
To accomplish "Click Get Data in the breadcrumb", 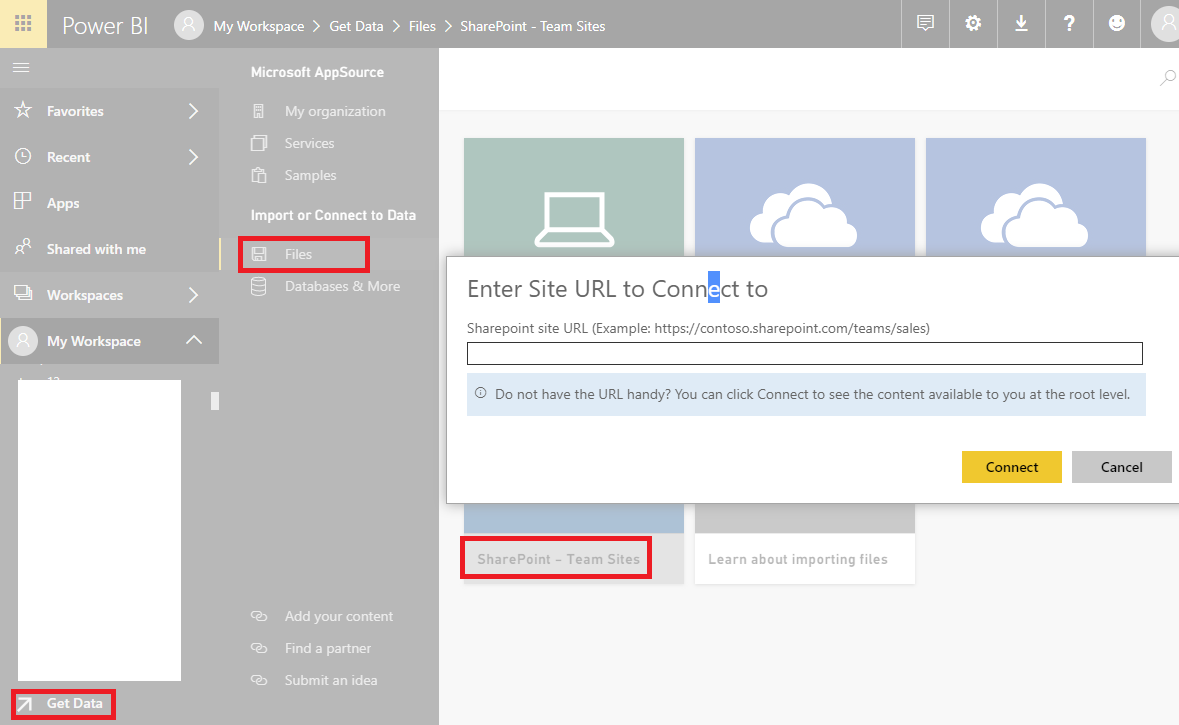I will [356, 26].
